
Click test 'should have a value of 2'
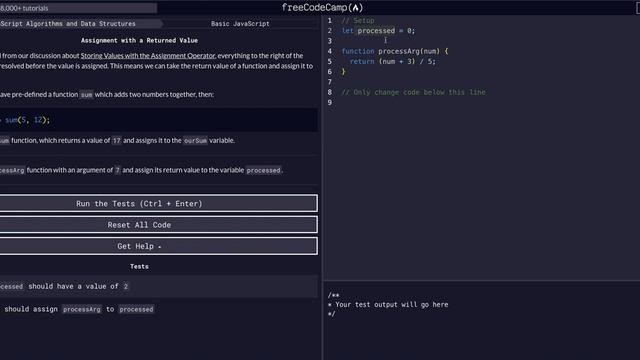(158, 286)
